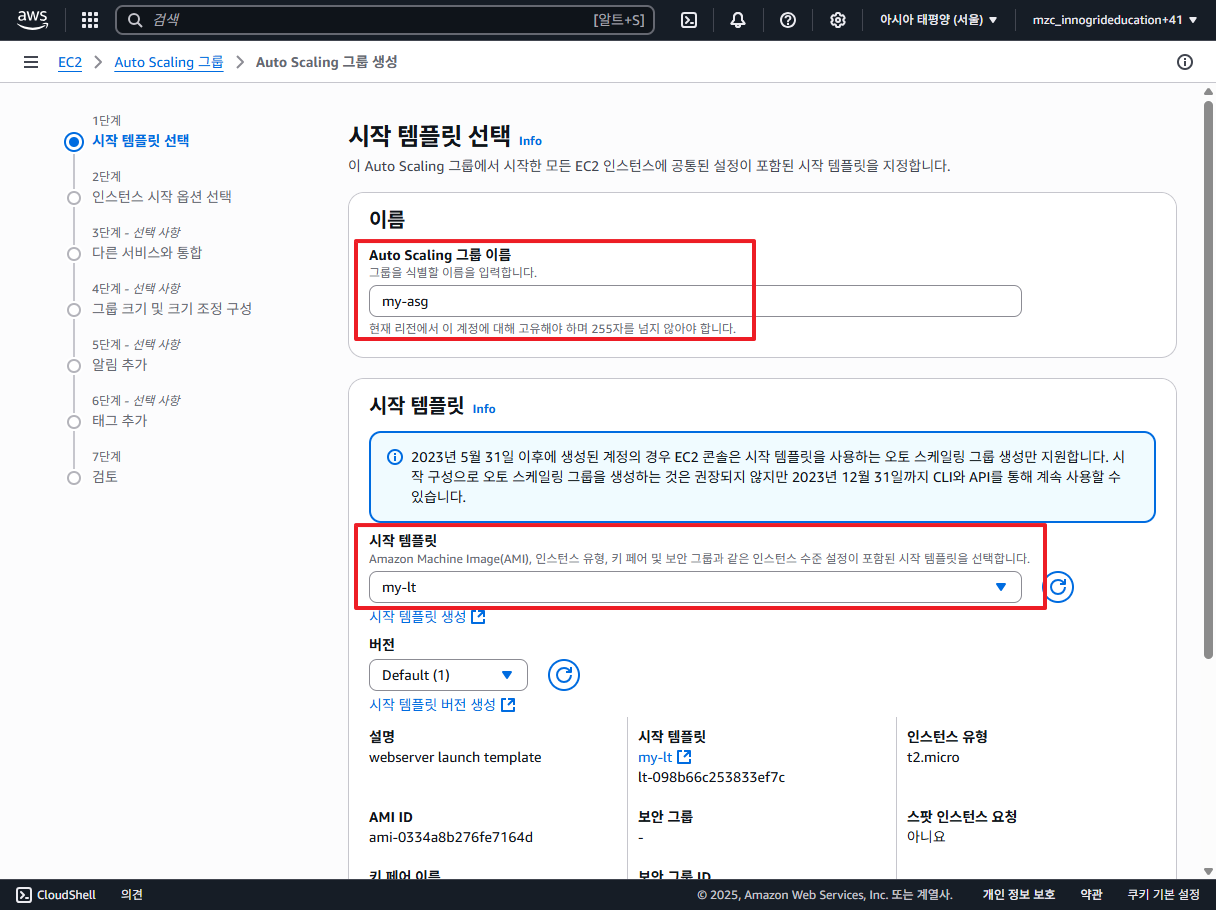The height and width of the screenshot is (910, 1216).
Task: Open the AWS console home logo
Action: tap(33, 19)
